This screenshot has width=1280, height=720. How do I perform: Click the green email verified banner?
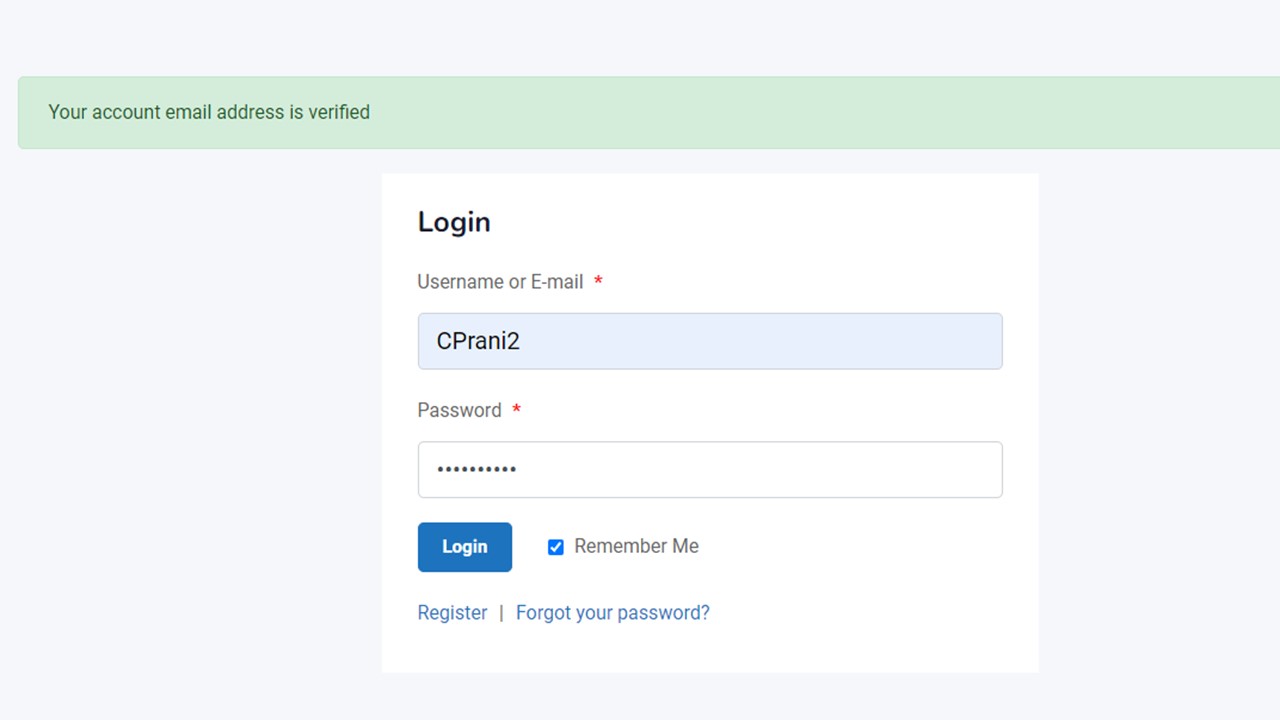640,112
